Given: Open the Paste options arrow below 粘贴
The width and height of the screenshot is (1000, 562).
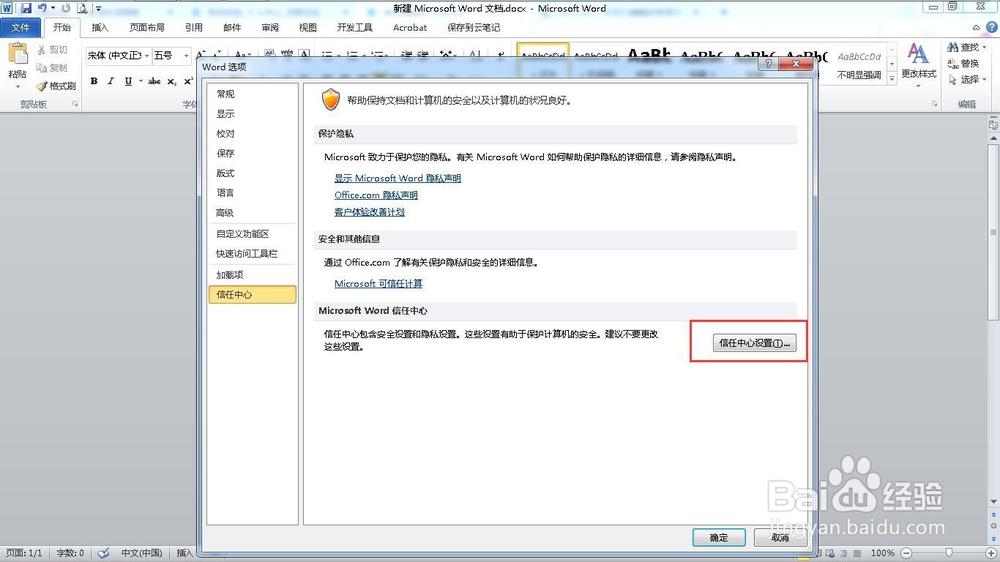Looking at the screenshot, I should 17,86.
